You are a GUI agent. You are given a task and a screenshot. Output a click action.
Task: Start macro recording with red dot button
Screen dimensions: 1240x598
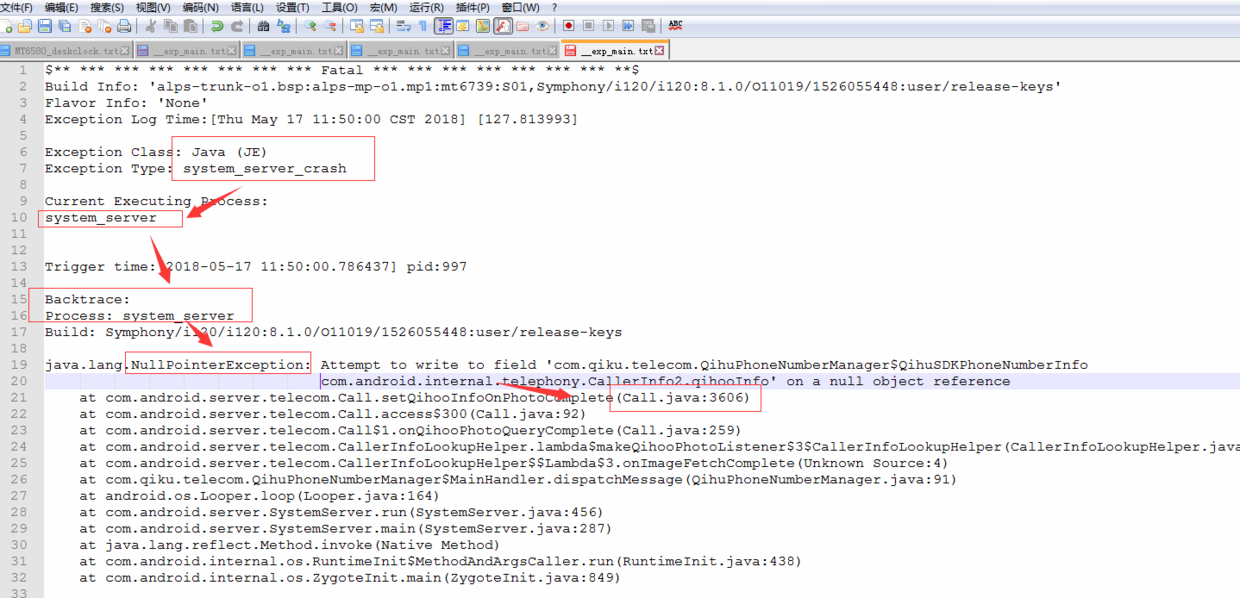point(569,25)
